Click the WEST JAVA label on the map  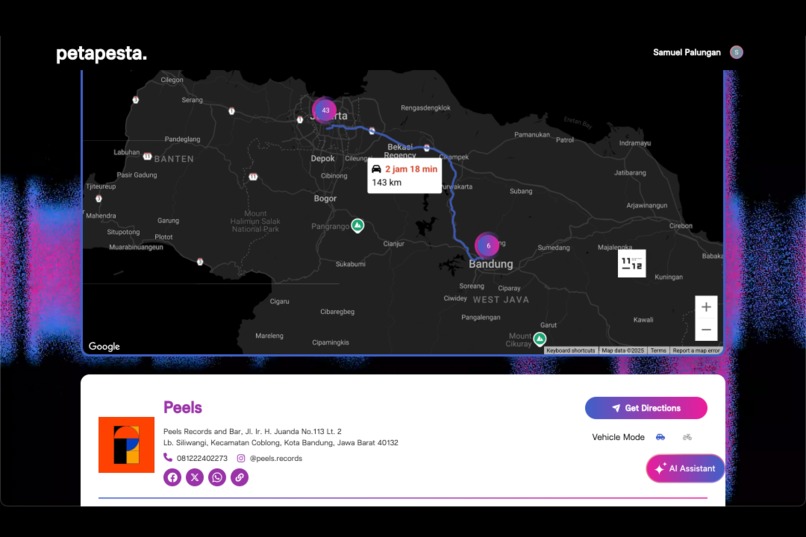501,300
